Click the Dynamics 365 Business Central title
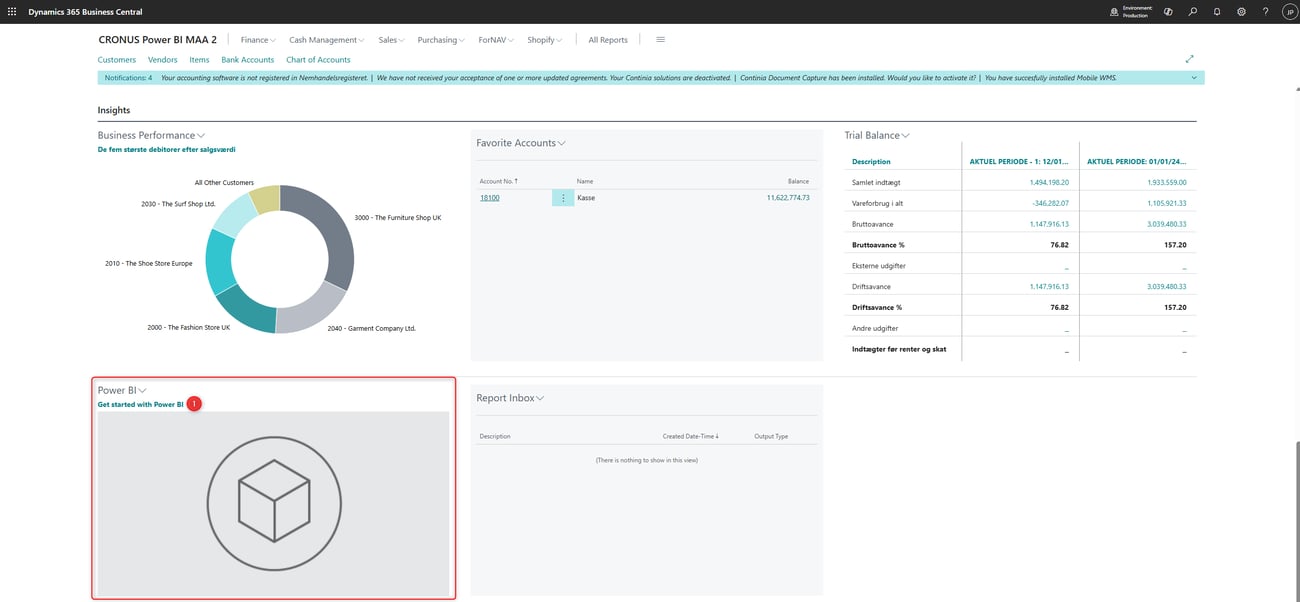 86,12
